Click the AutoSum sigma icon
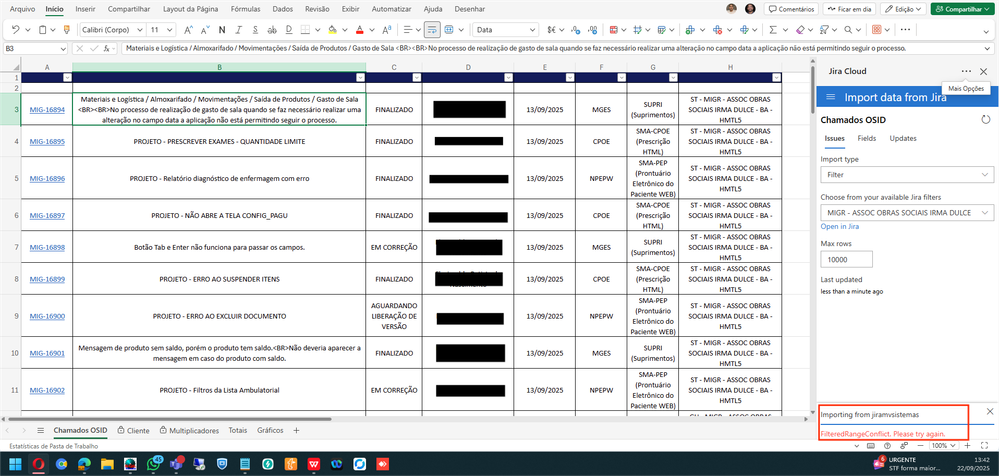999x476 pixels. coord(773,29)
